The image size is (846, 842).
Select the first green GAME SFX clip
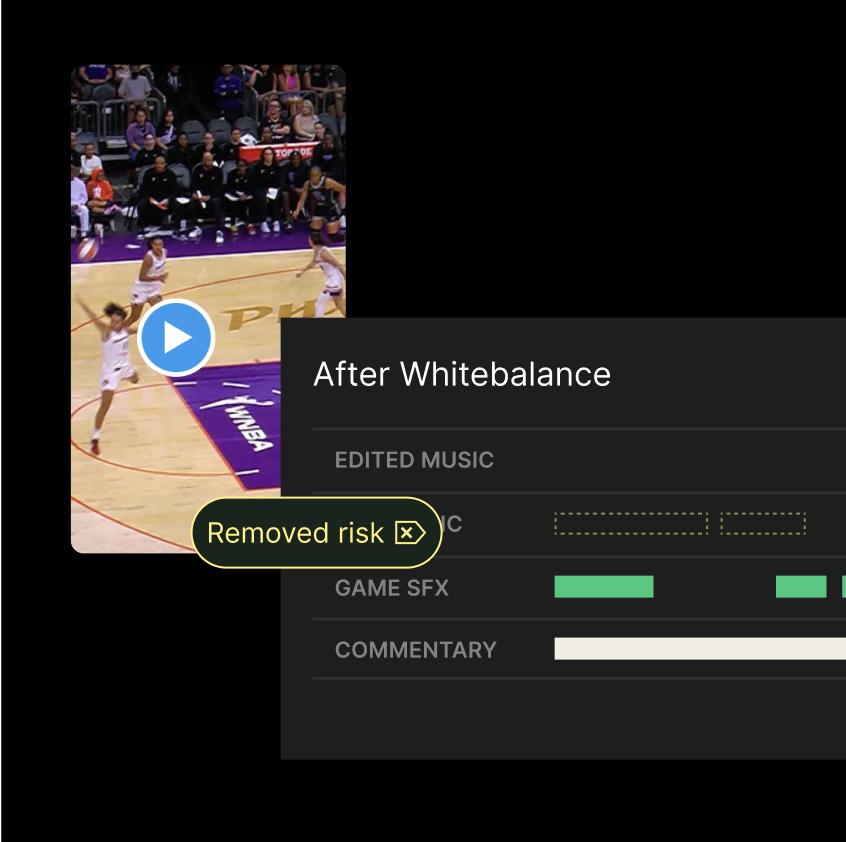pos(604,587)
